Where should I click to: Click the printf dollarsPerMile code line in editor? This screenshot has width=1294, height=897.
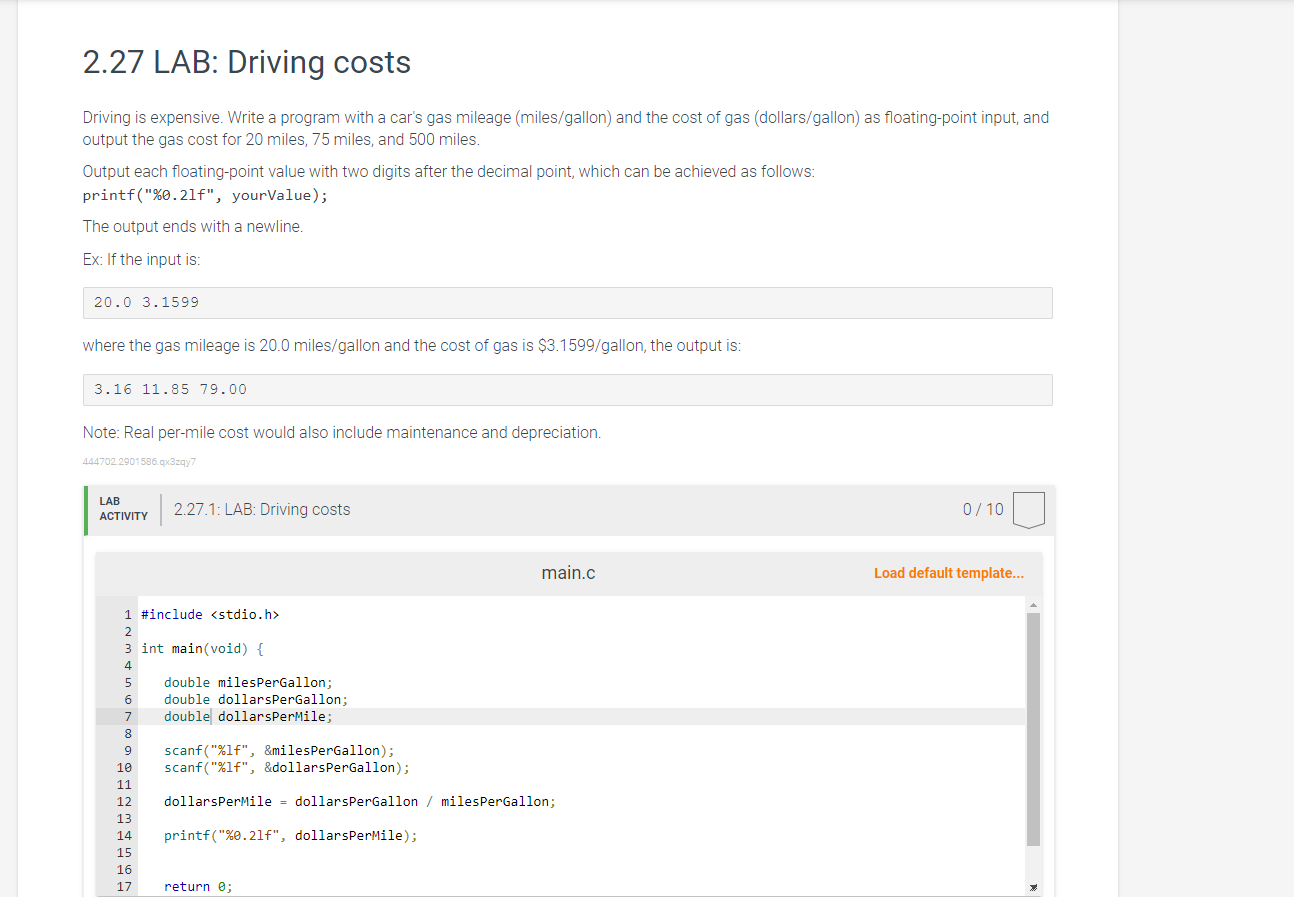pyautogui.click(x=291, y=835)
